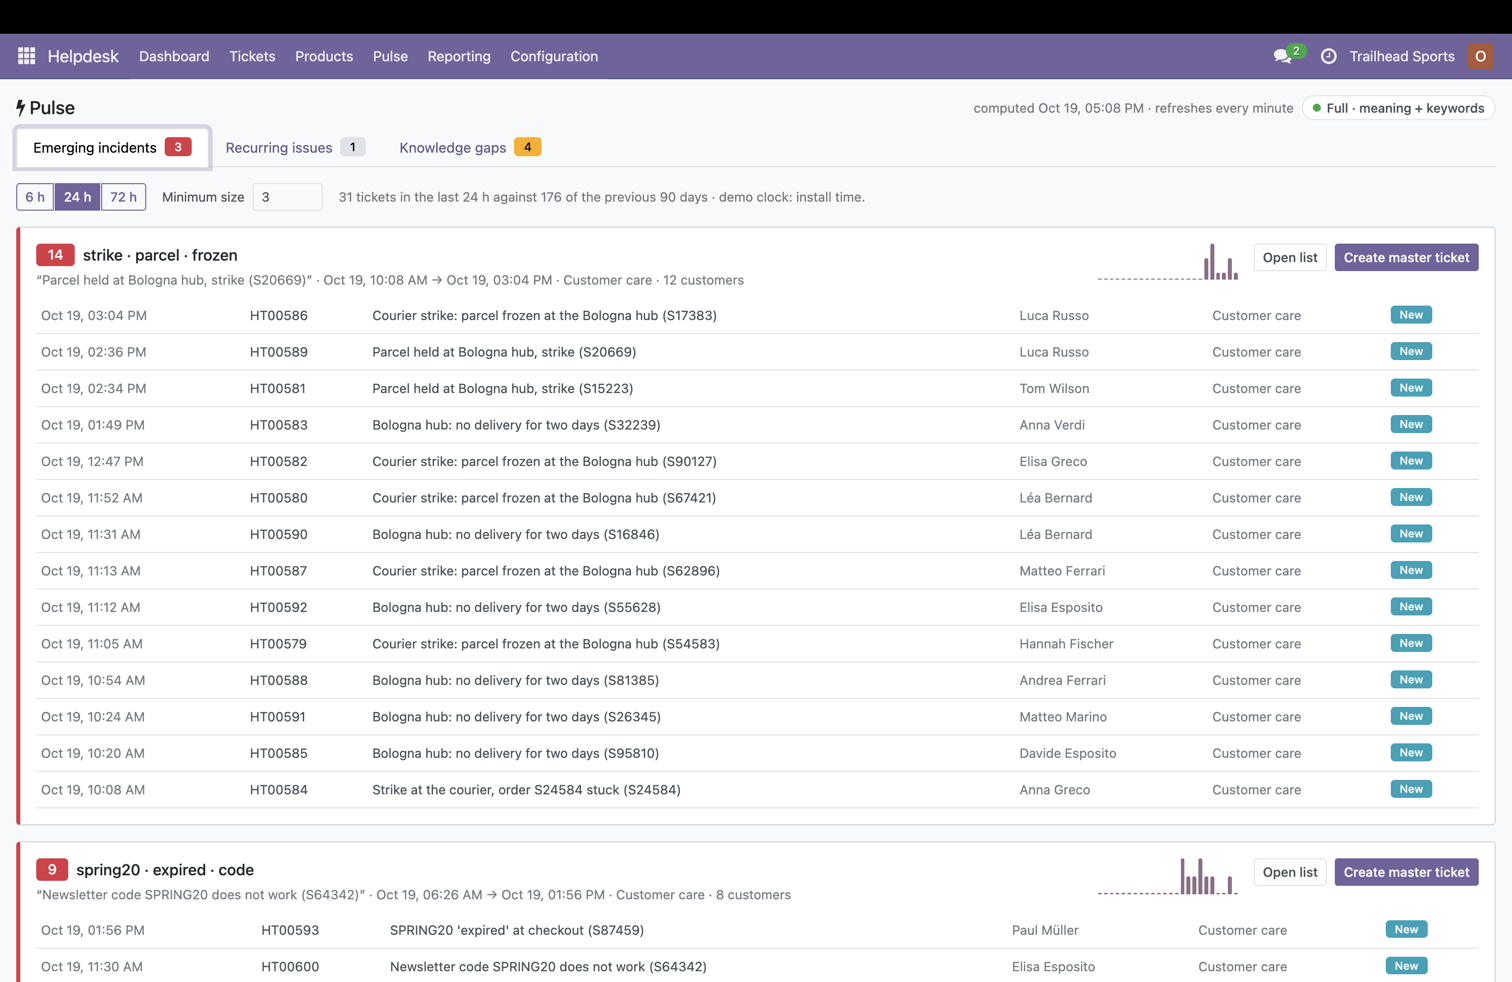Open ticket HT00589 Parcel held at Bologna hub
This screenshot has height=982, width=1512.
(757, 352)
